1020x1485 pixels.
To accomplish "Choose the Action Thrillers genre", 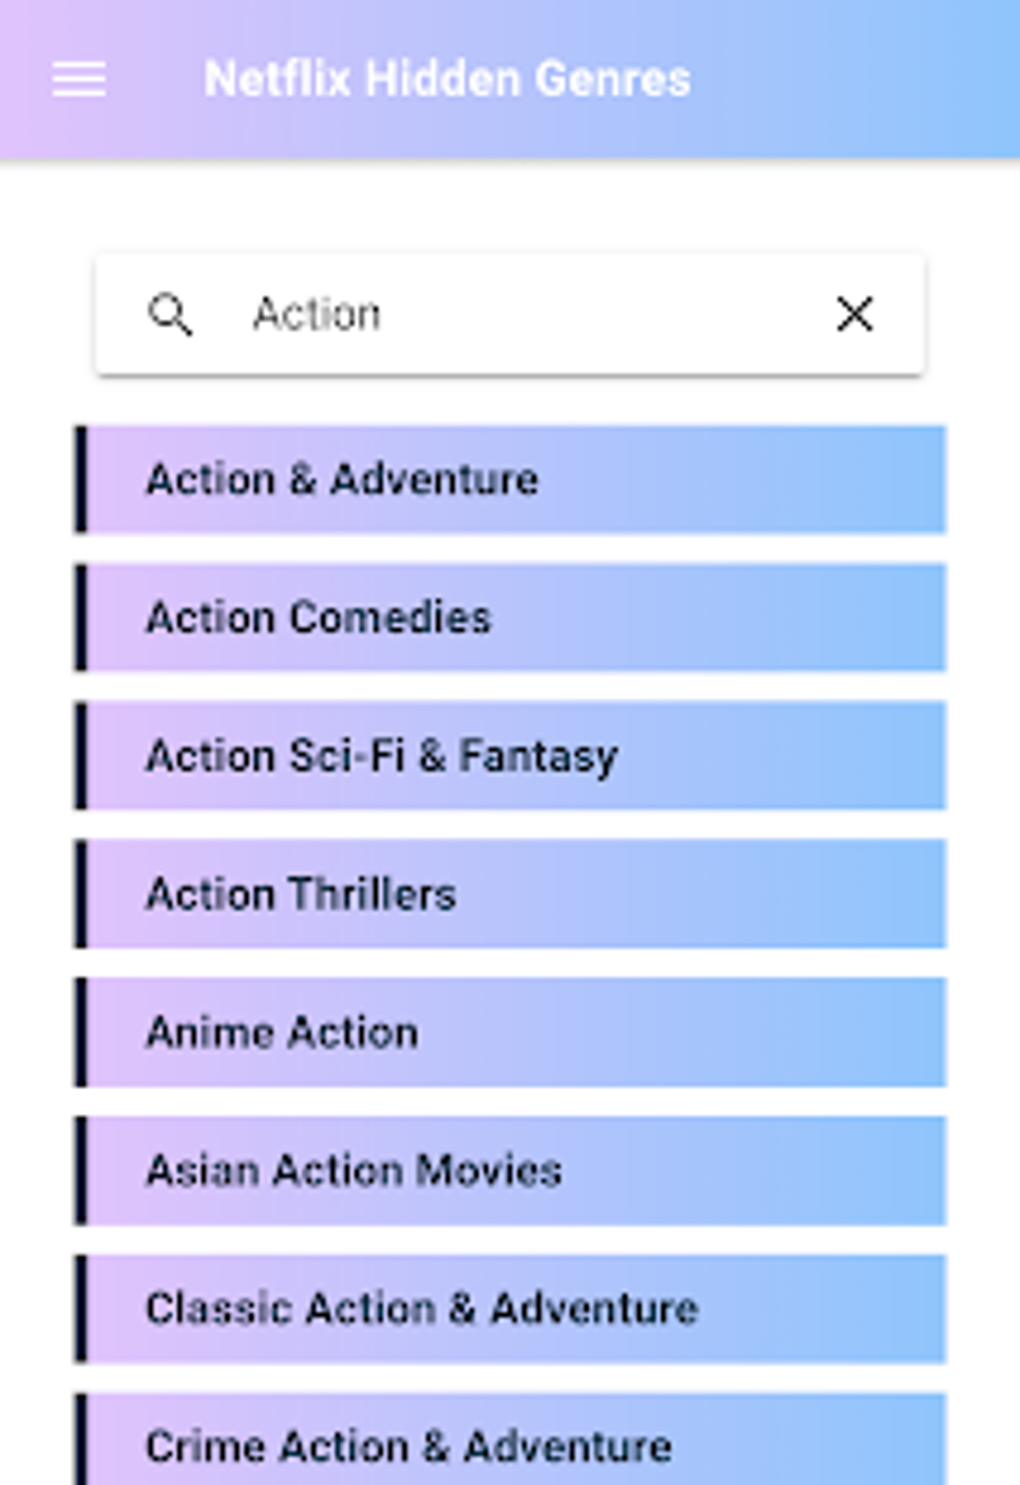I will click(301, 894).
